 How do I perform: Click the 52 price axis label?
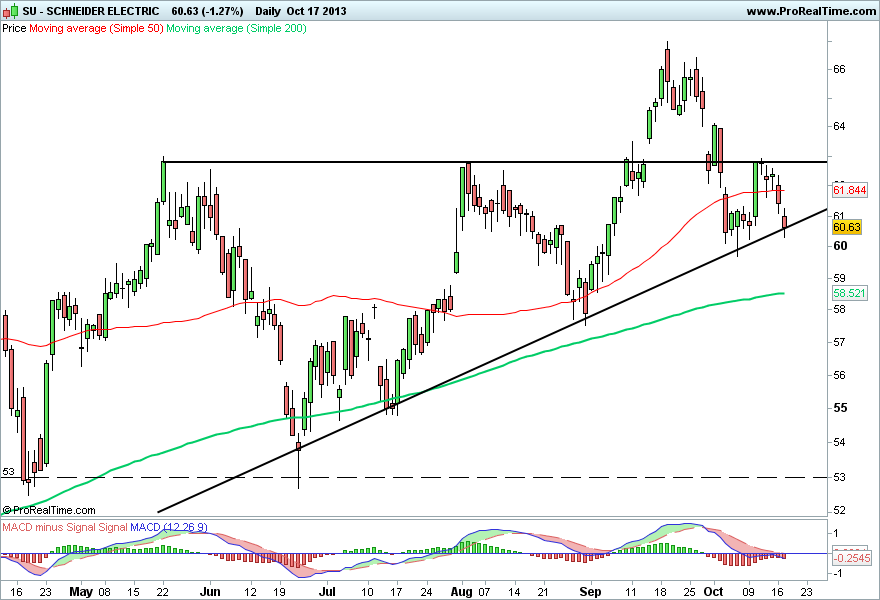click(840, 511)
